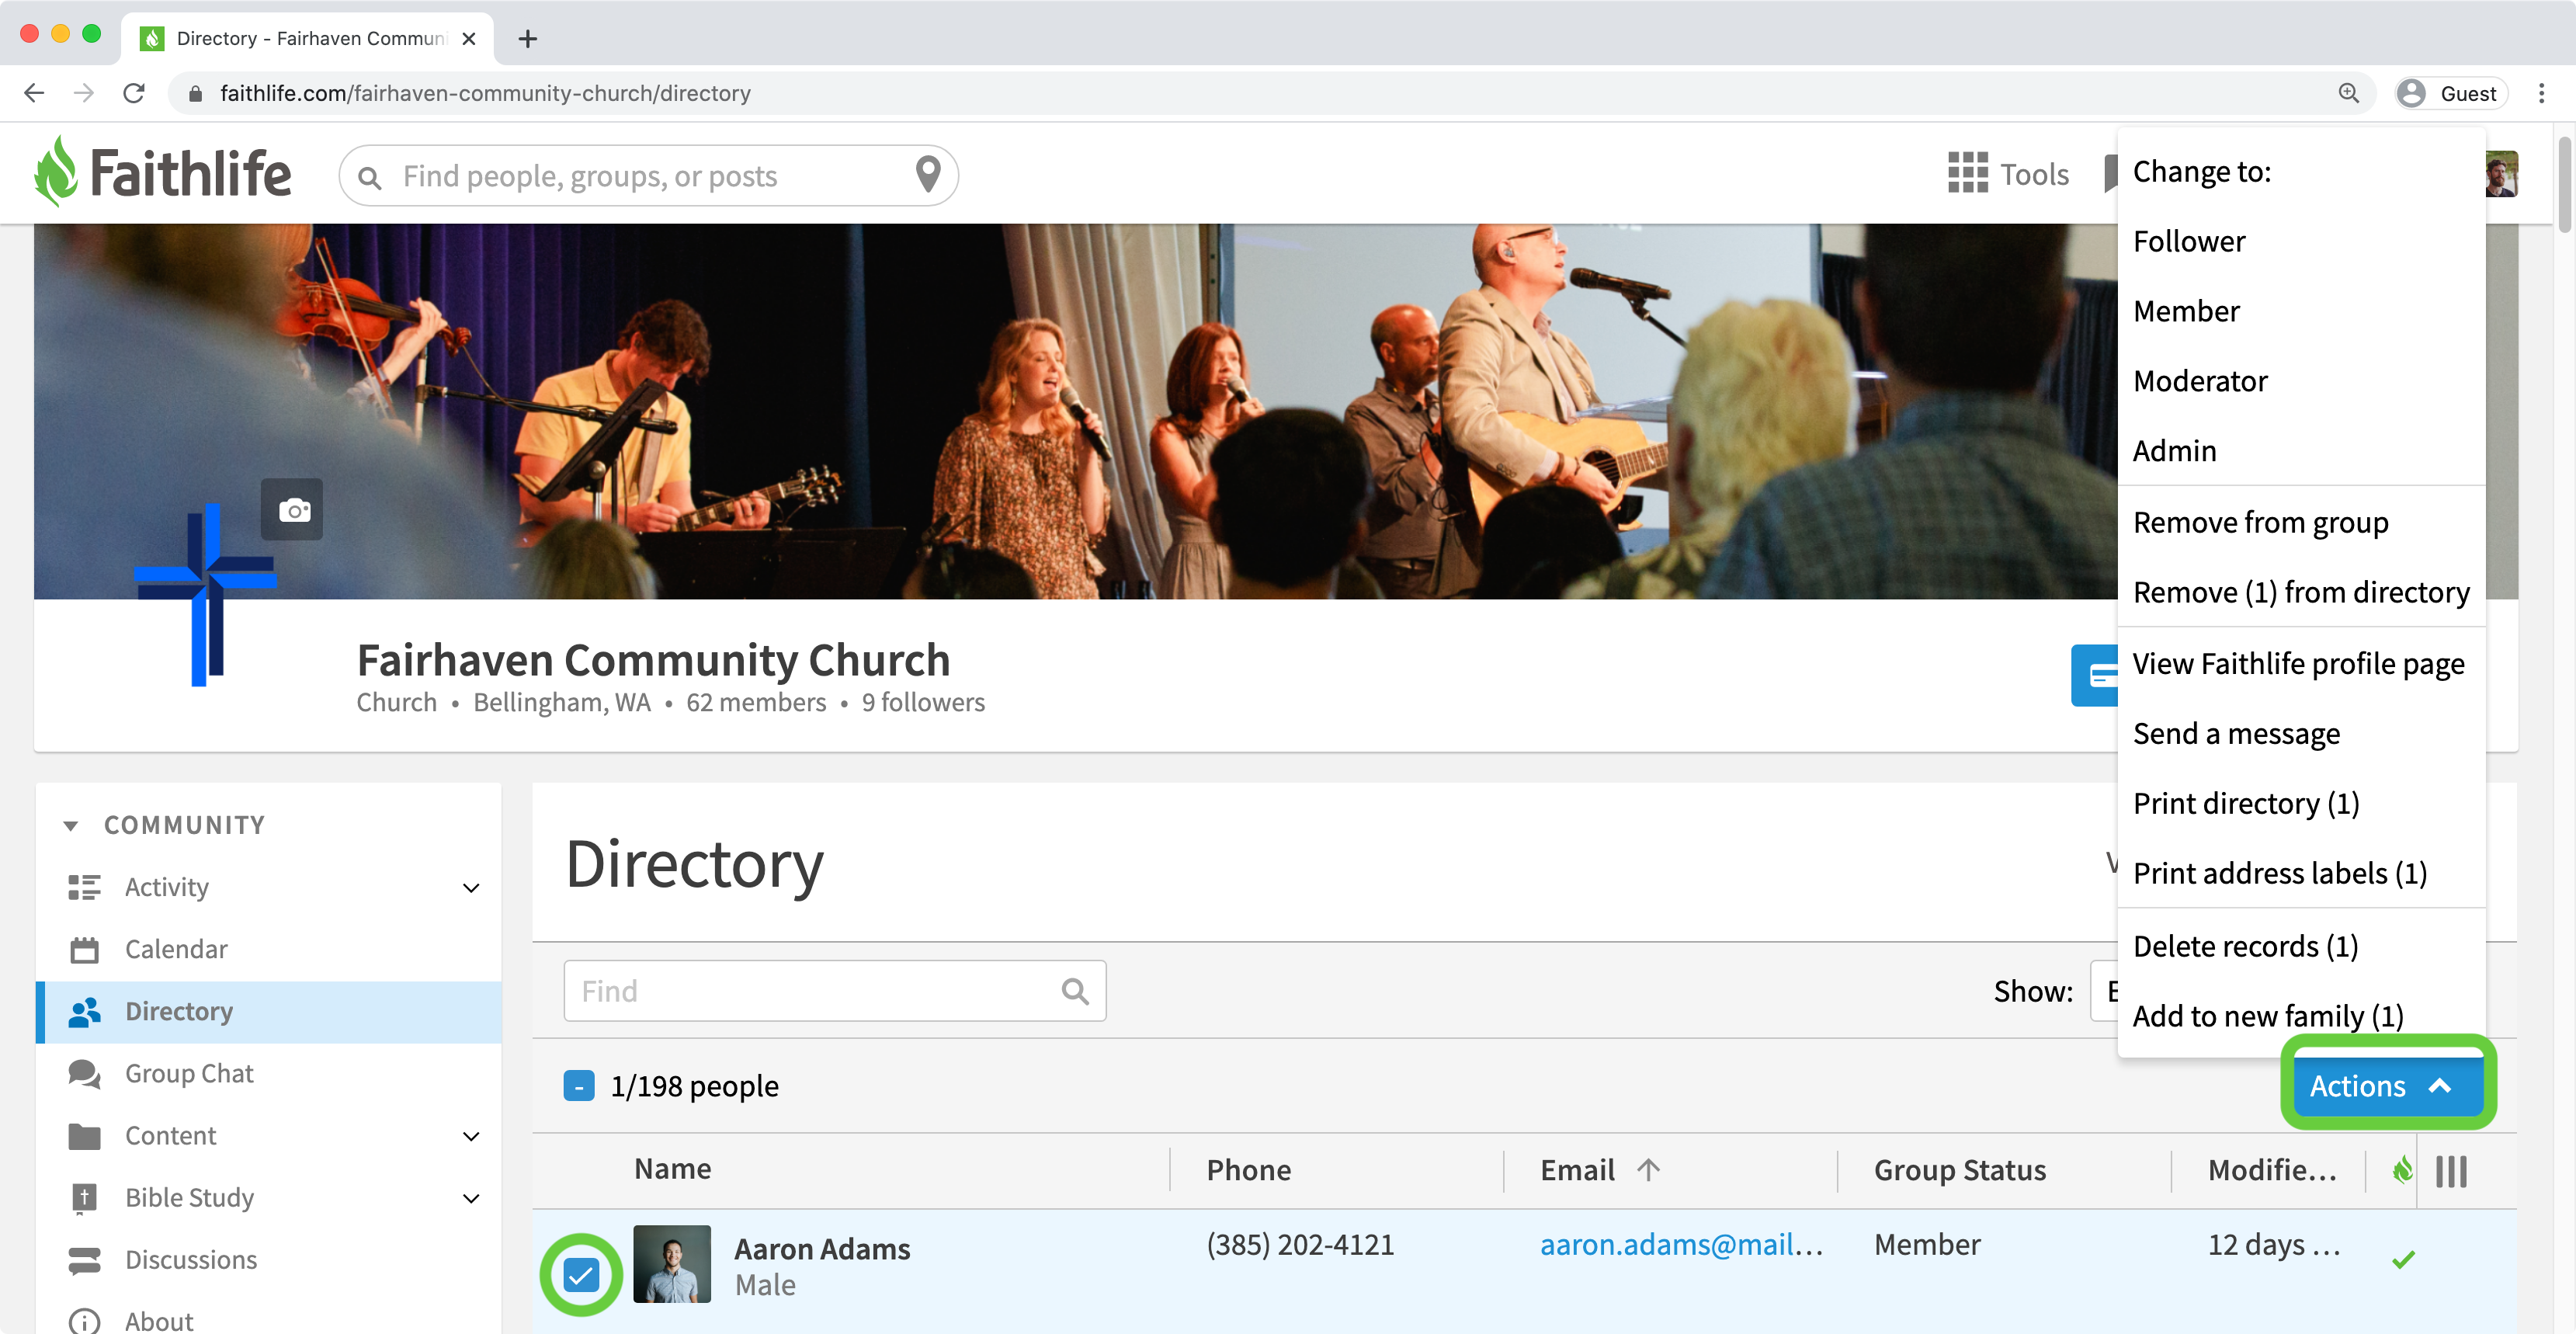The width and height of the screenshot is (2576, 1334).
Task: Click the Calendar sidebar icon
Action: tap(85, 949)
